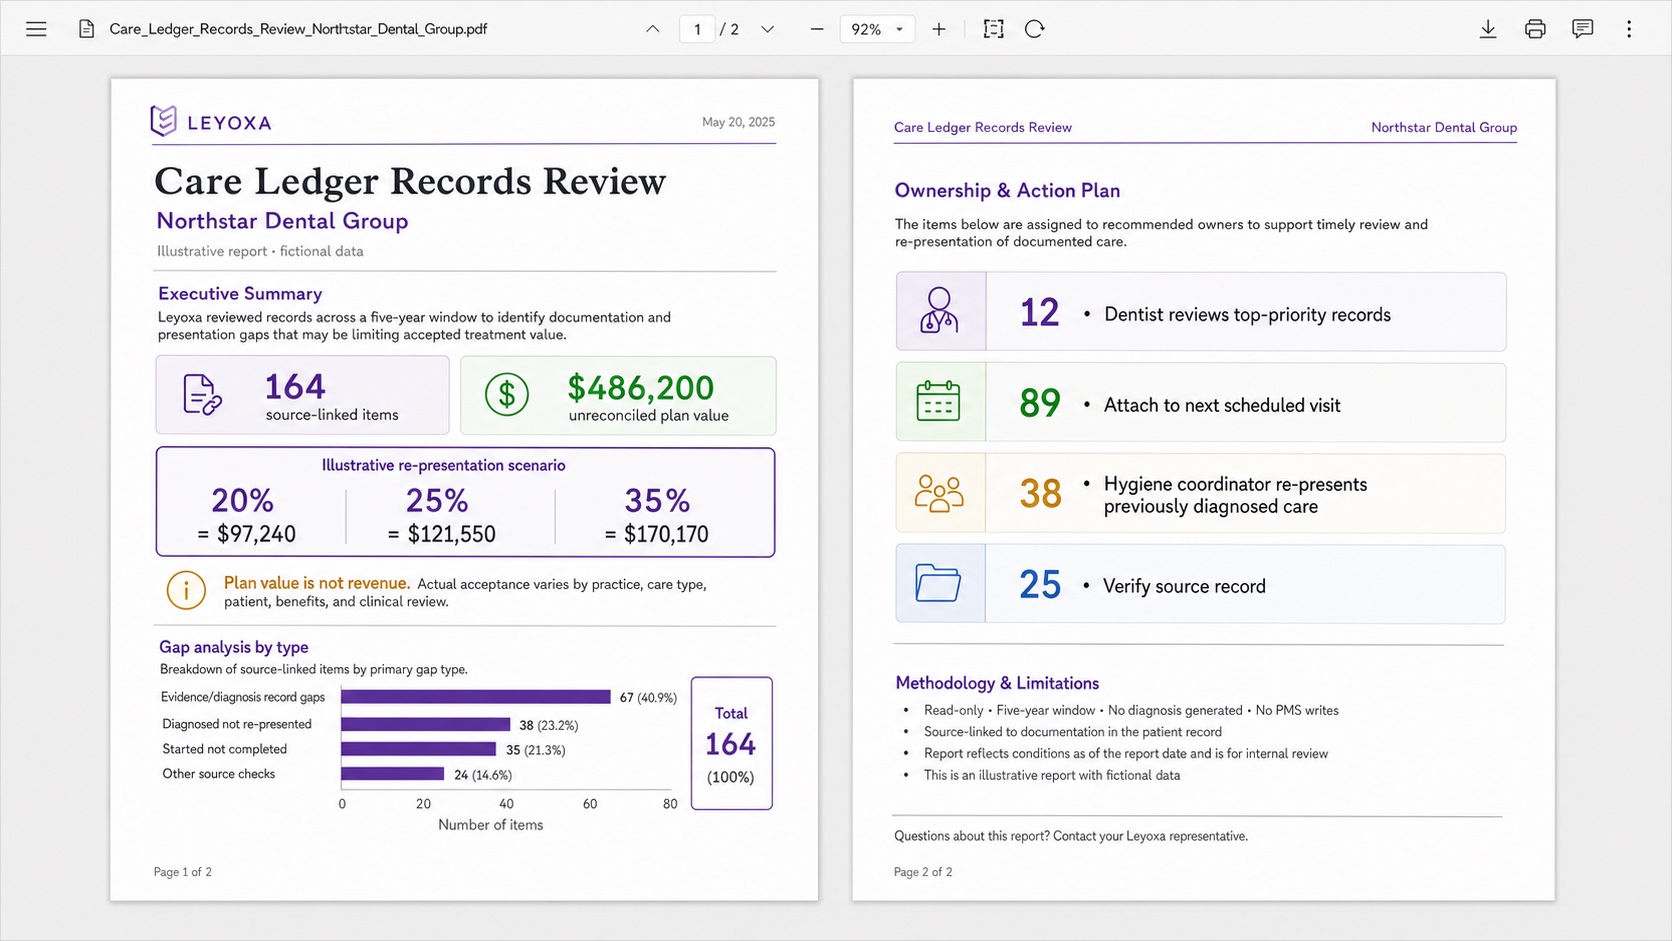
Task: Click the 'Number of items' axis label
Action: pyautogui.click(x=490, y=825)
